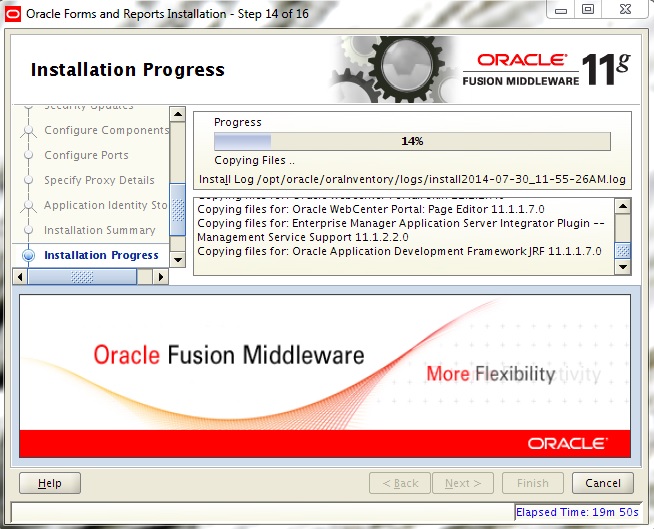Click the Configure Components step node icon
654x529 pixels.
click(x=27, y=130)
